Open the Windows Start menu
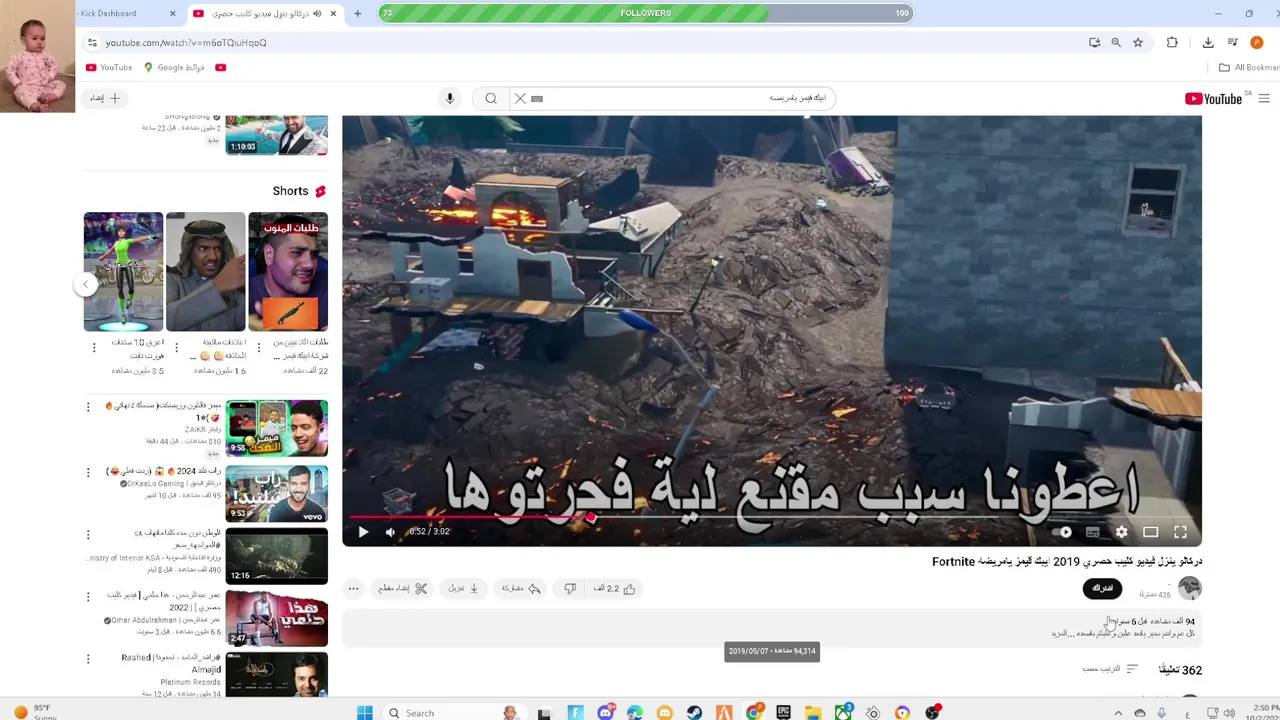This screenshot has width=1280, height=720. click(x=365, y=713)
